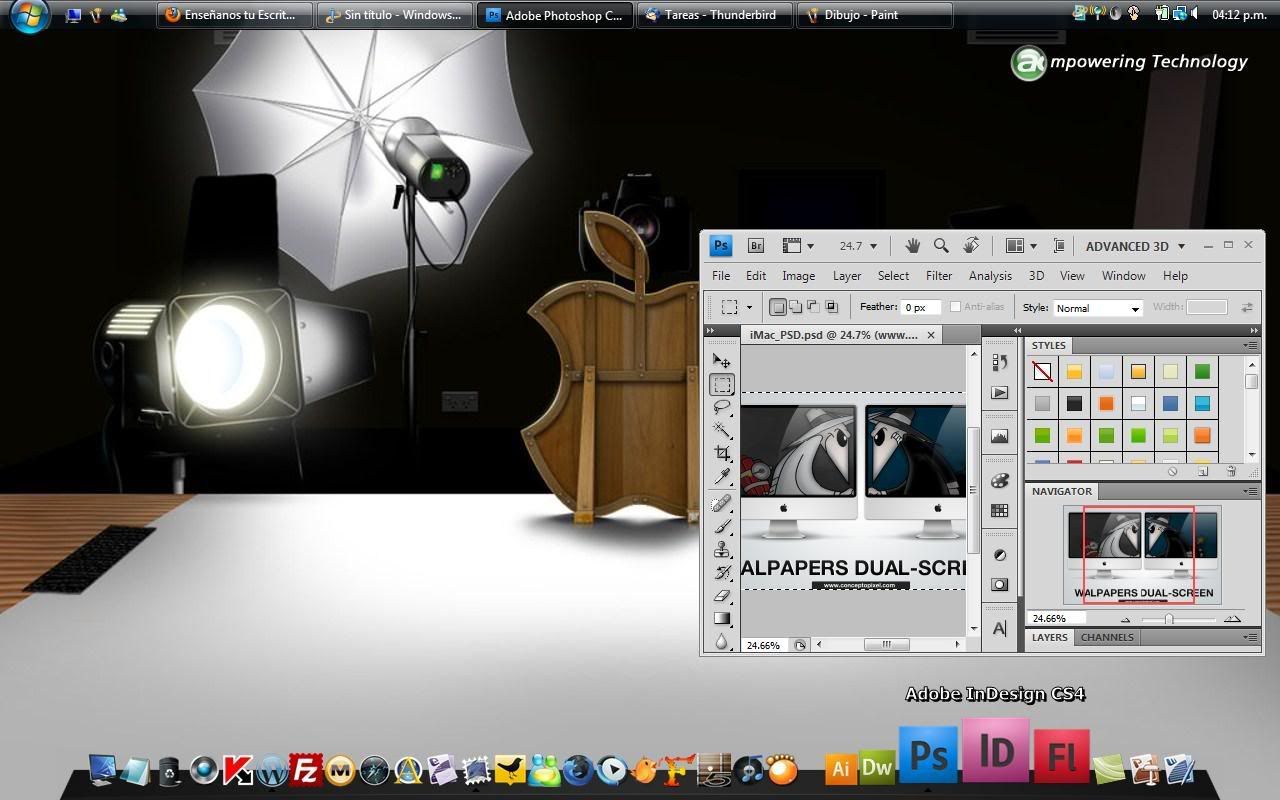Open the collapsed Histogram panel icon
Viewport: 1280px width, 800px height.
999,437
